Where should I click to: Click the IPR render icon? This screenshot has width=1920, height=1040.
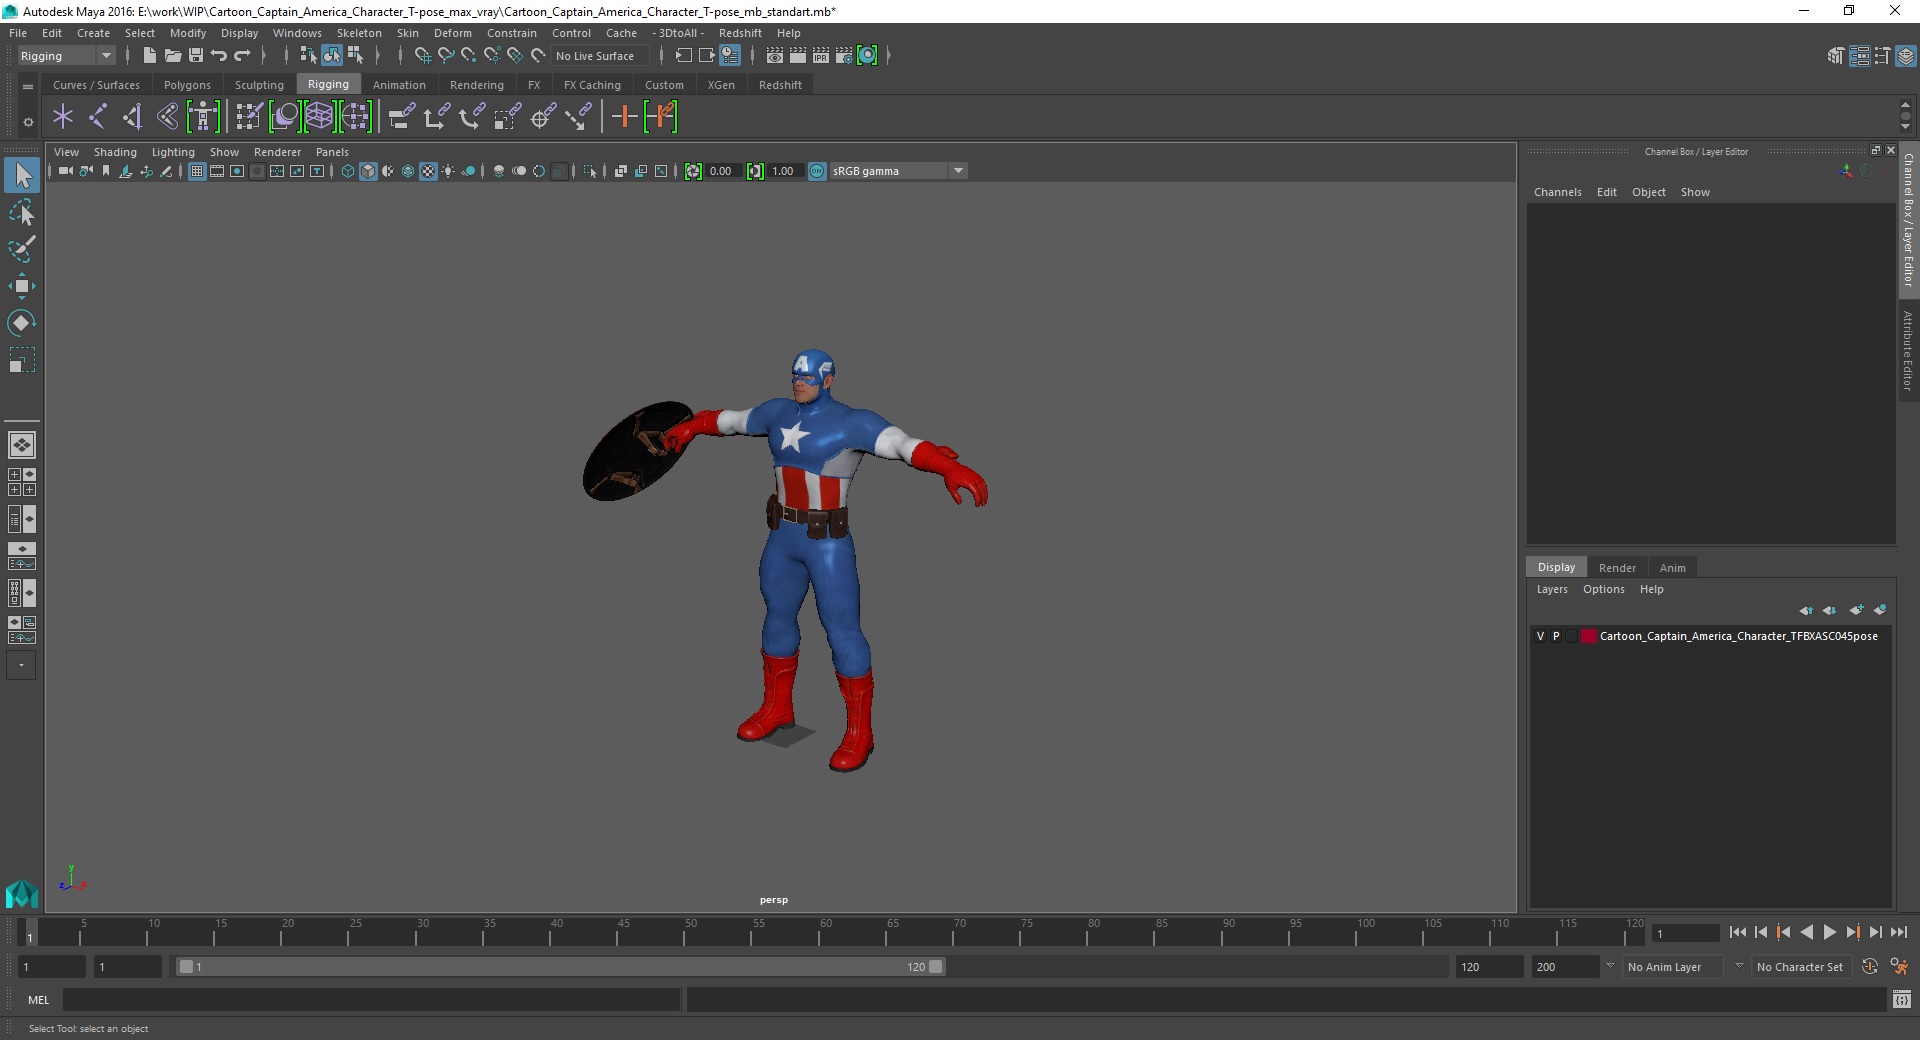coord(821,56)
